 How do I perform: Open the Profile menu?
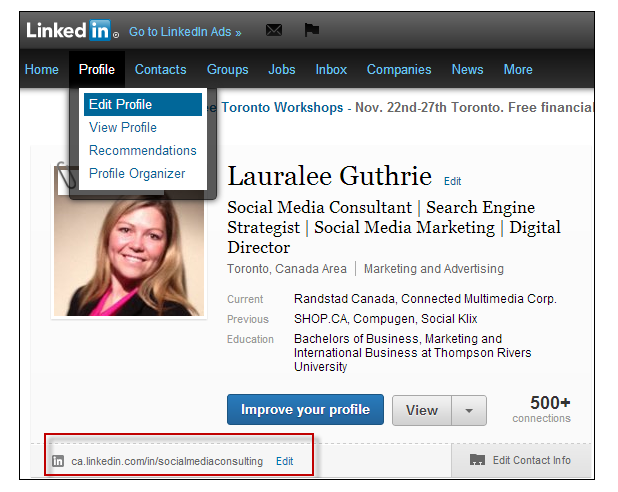pyautogui.click(x=97, y=69)
